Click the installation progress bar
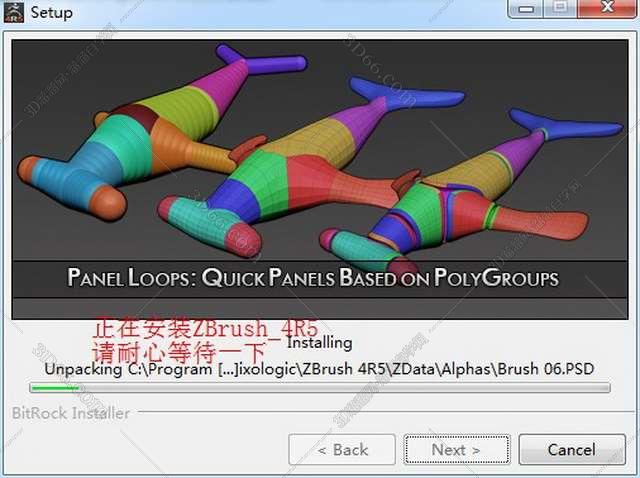The width and height of the screenshot is (640, 478). point(320,387)
